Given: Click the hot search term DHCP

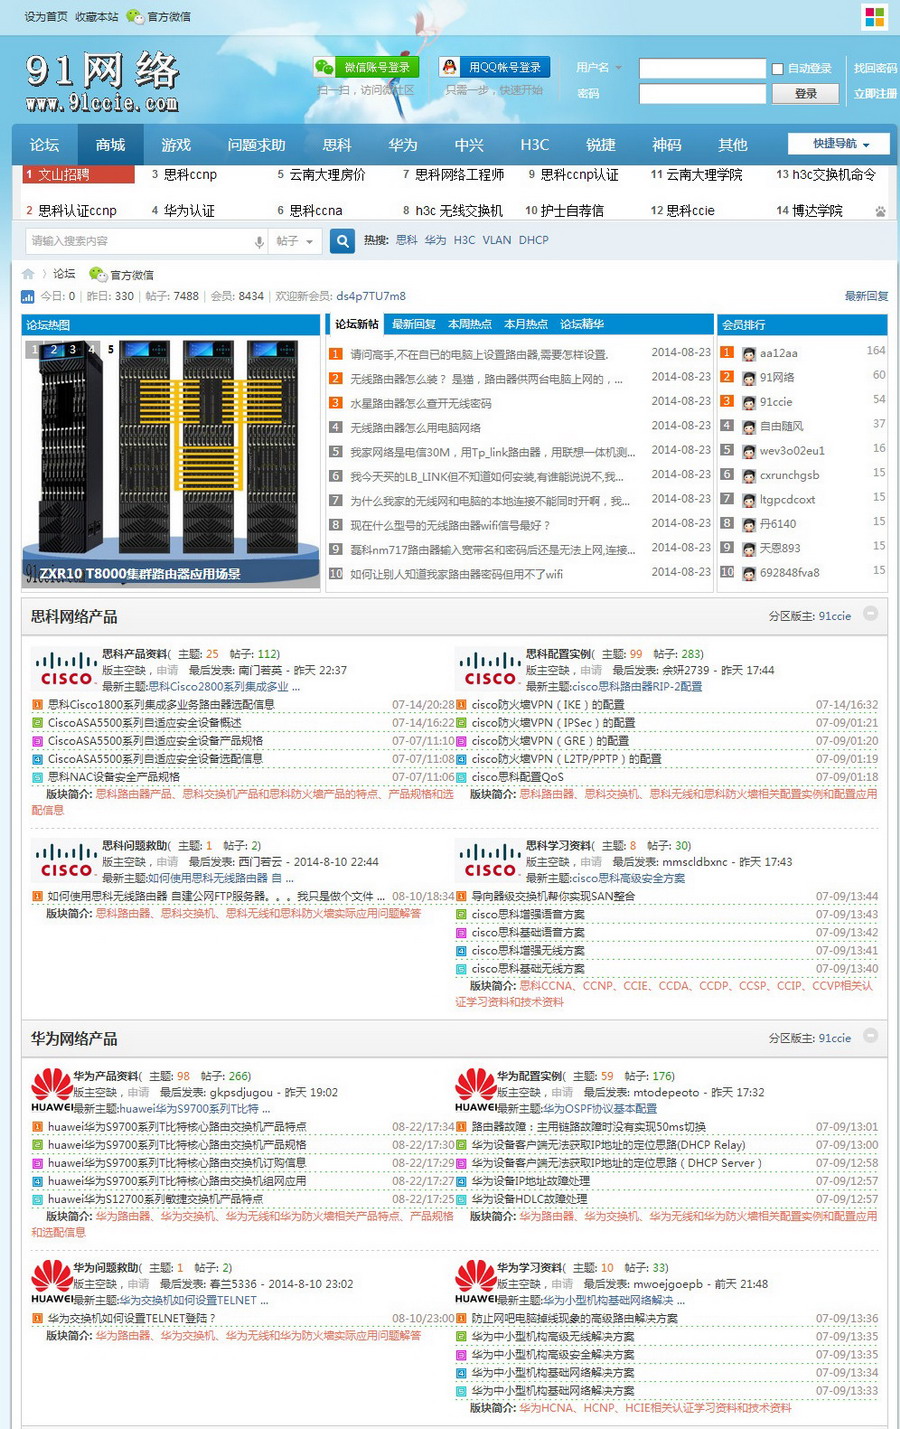Looking at the screenshot, I should point(534,240).
